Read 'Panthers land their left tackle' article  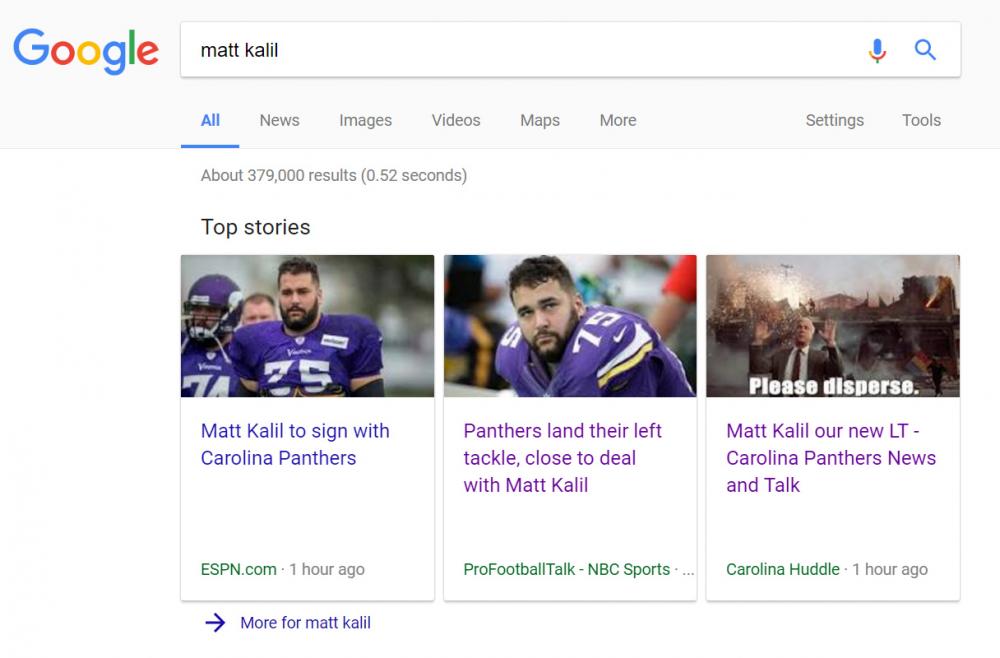(562, 457)
